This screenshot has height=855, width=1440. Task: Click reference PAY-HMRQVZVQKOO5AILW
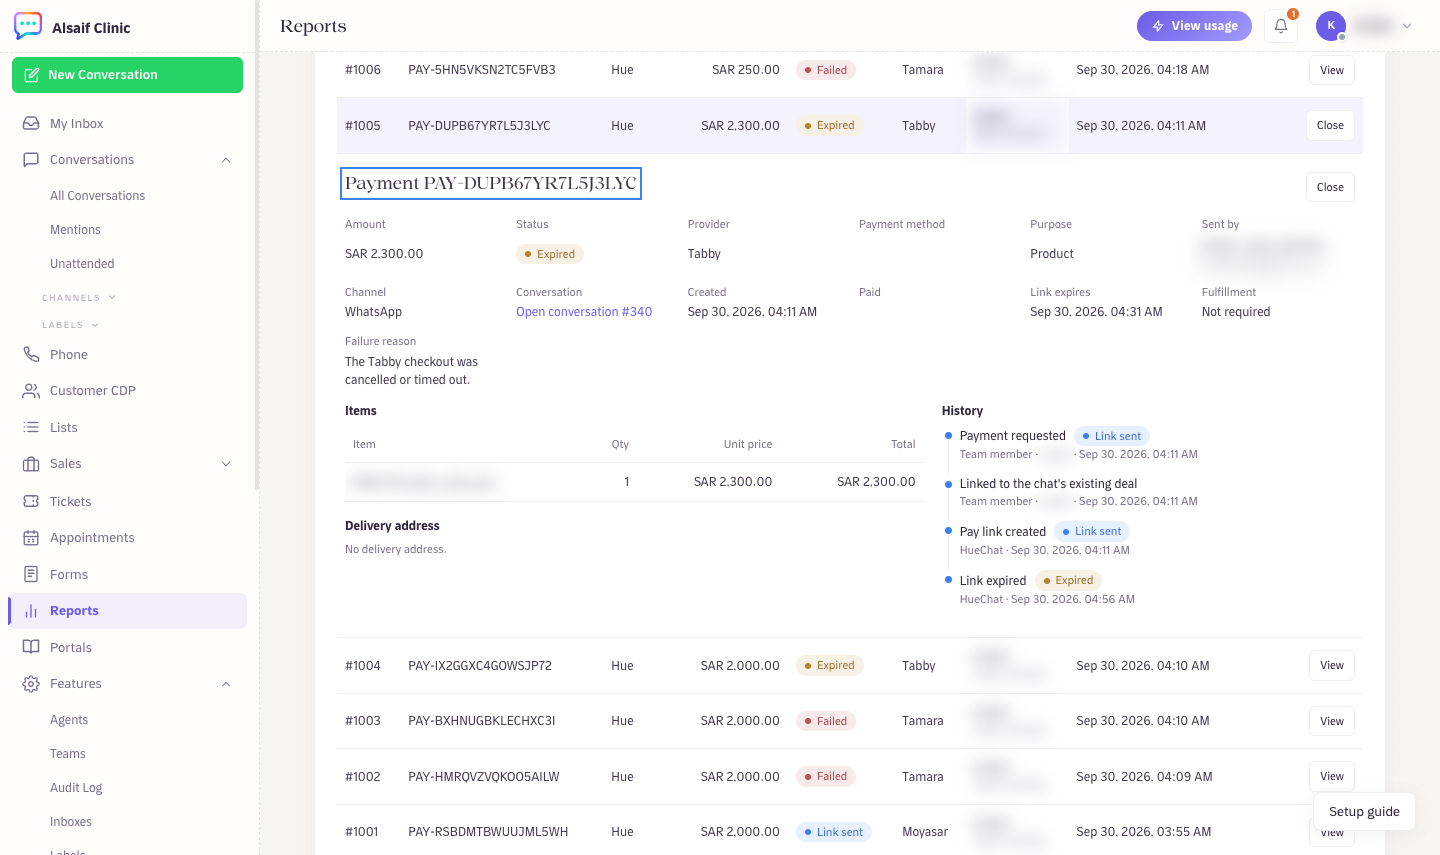(484, 777)
